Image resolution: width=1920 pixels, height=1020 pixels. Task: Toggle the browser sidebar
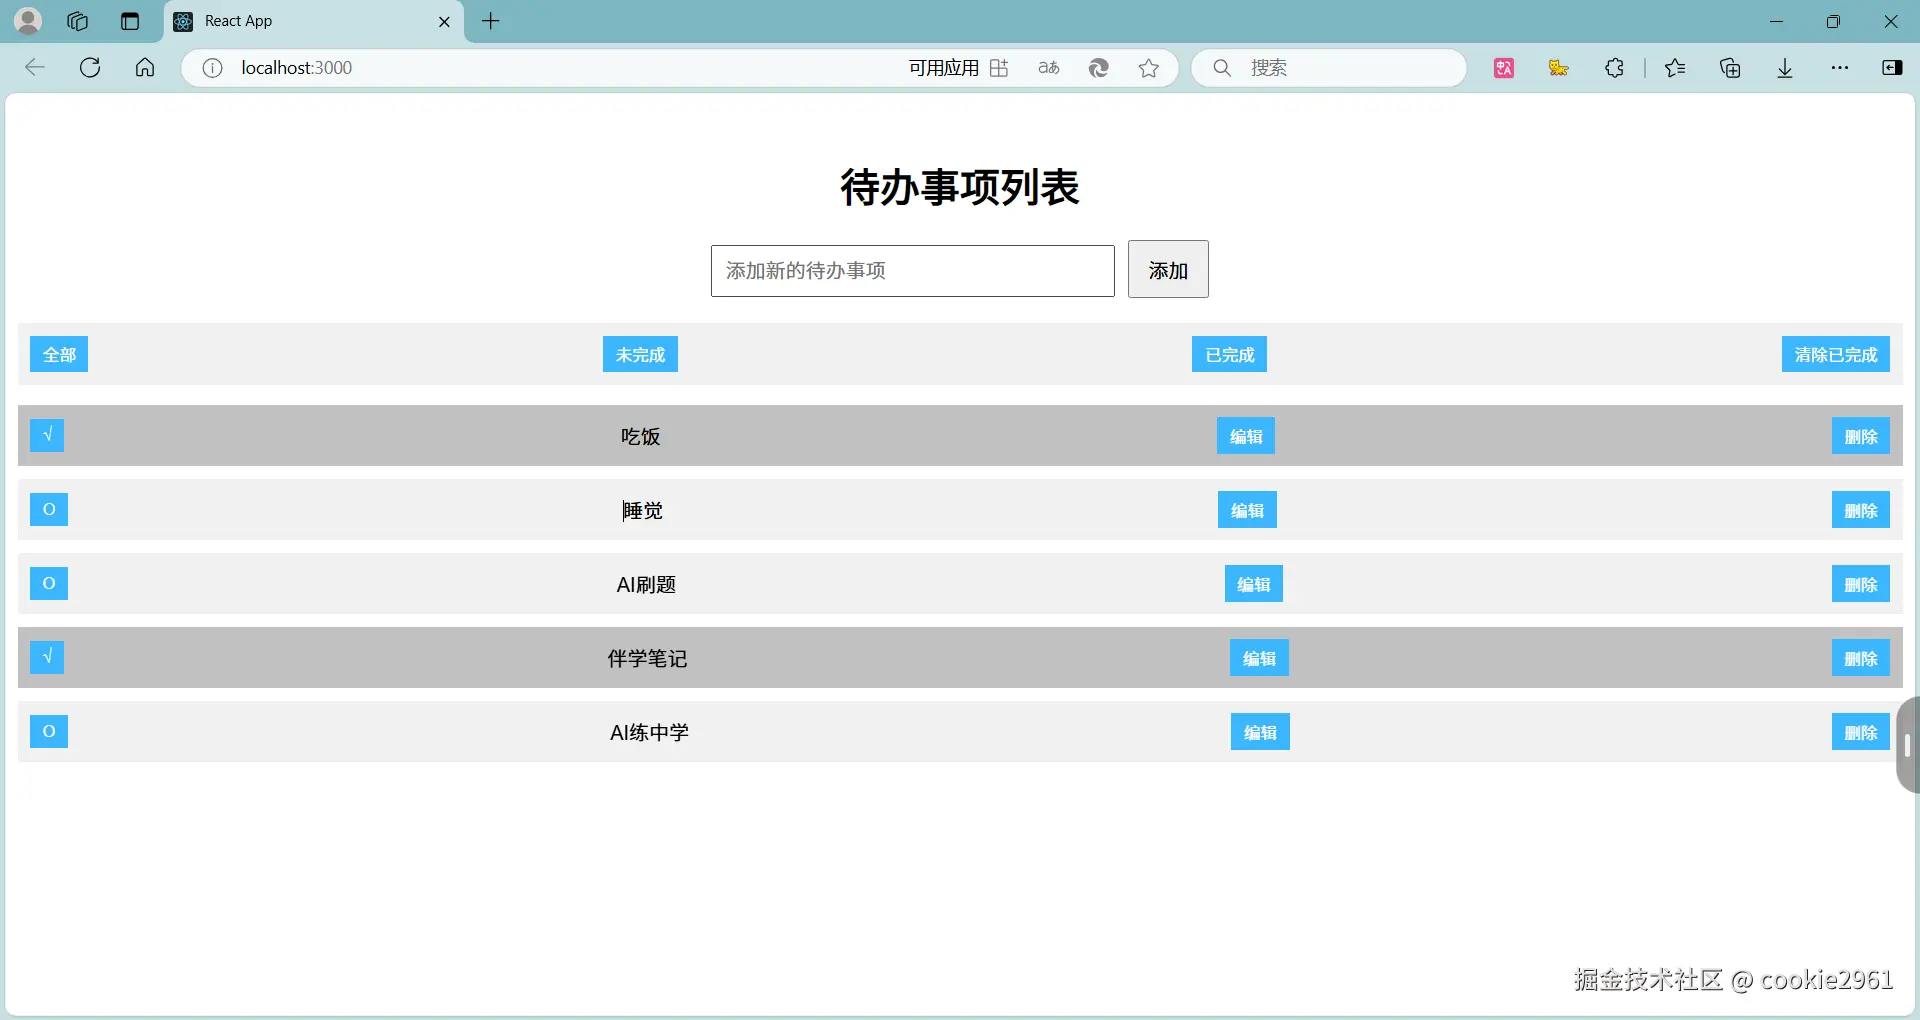pos(1892,68)
